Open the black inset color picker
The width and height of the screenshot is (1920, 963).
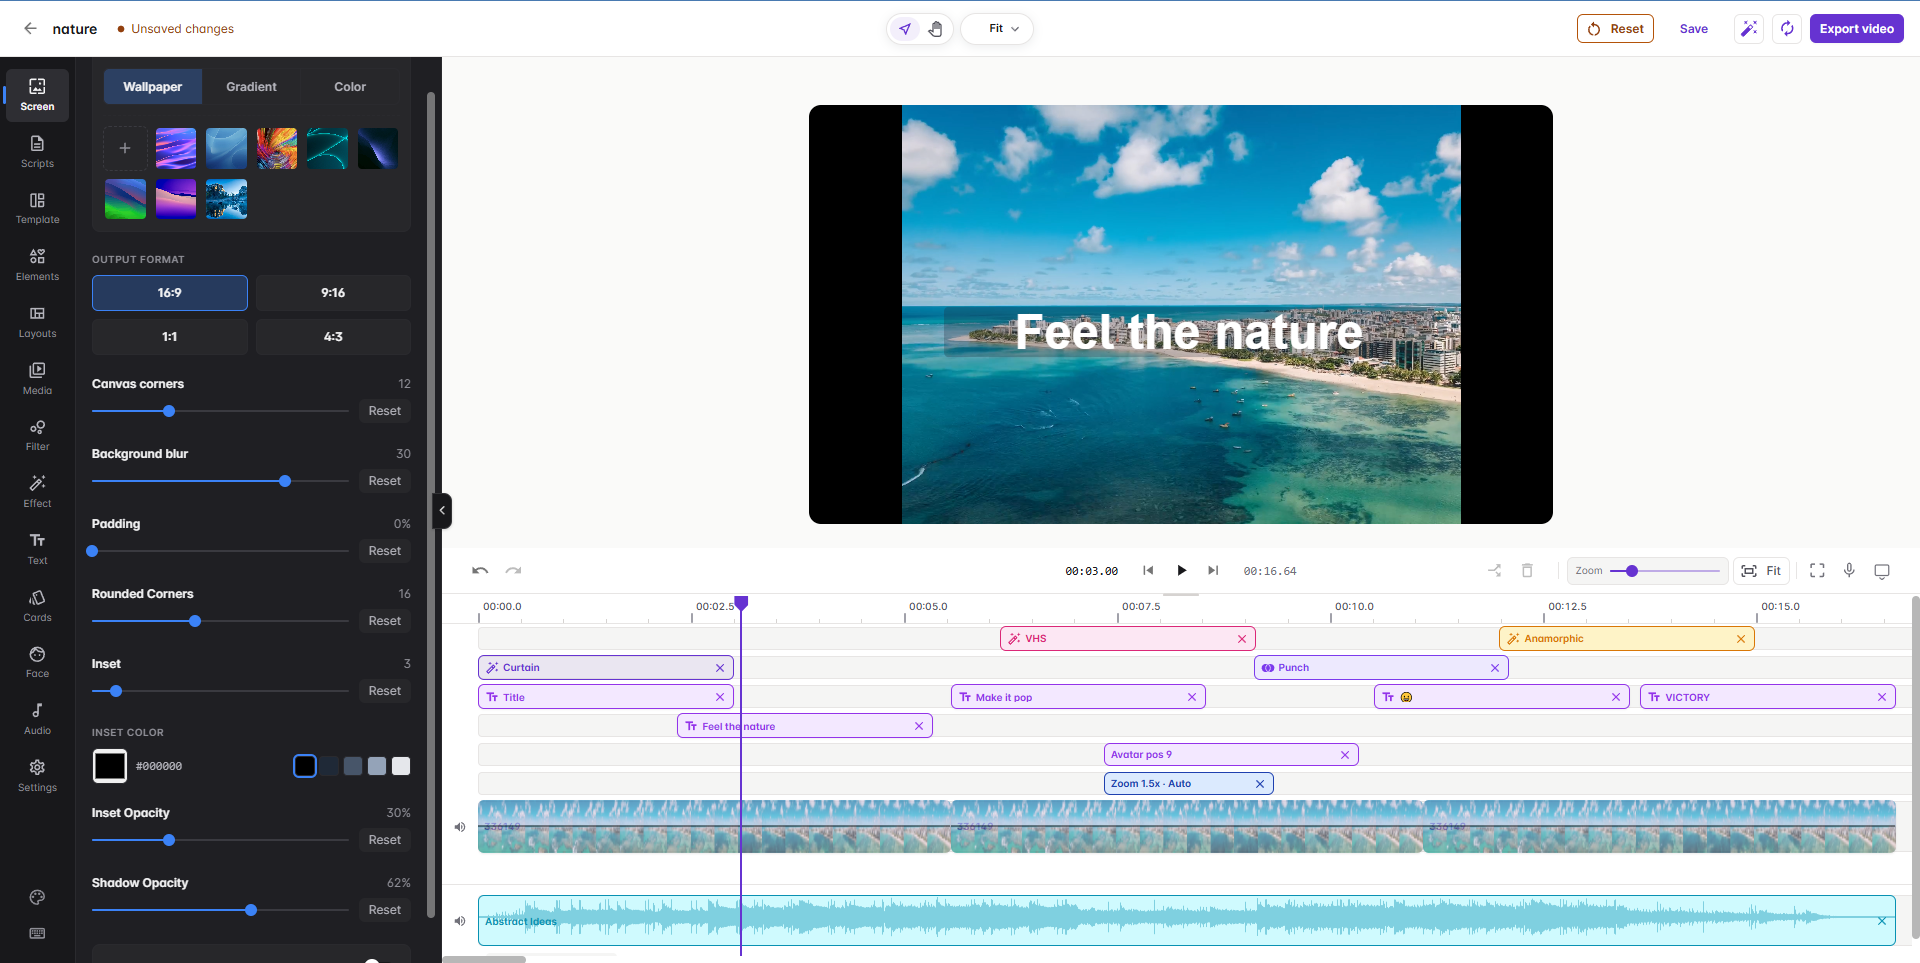point(110,766)
